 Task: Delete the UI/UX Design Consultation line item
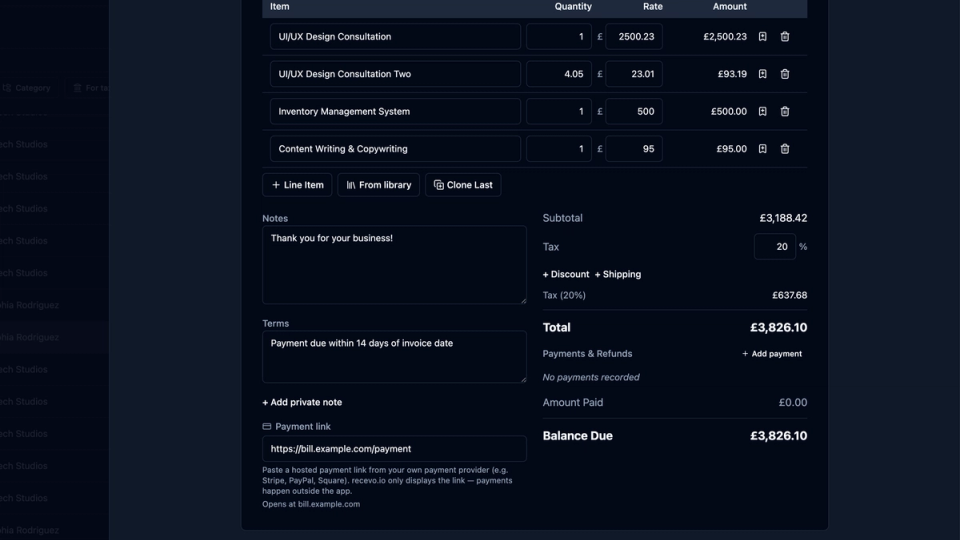785,37
